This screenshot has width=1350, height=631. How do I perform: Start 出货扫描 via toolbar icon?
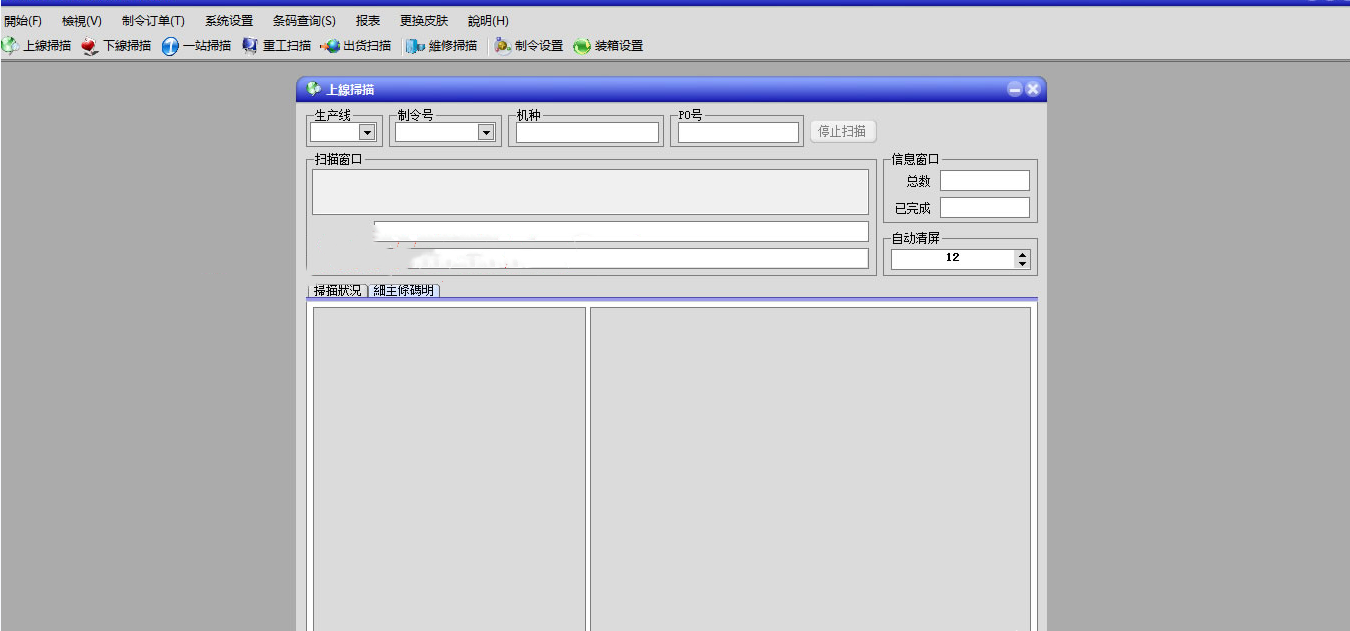coord(356,45)
